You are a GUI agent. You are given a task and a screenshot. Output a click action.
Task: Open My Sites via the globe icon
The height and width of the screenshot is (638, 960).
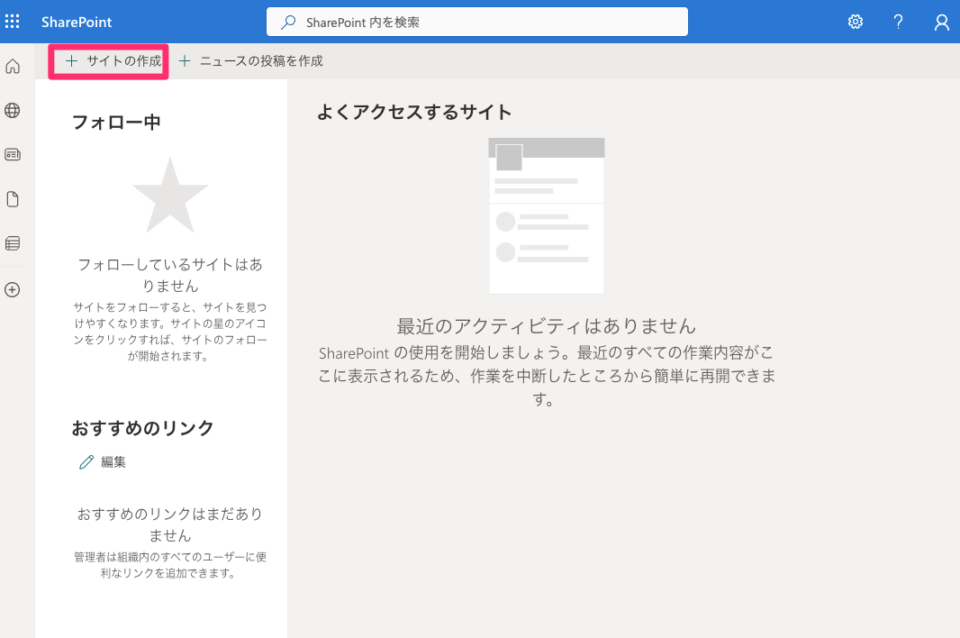[13, 110]
